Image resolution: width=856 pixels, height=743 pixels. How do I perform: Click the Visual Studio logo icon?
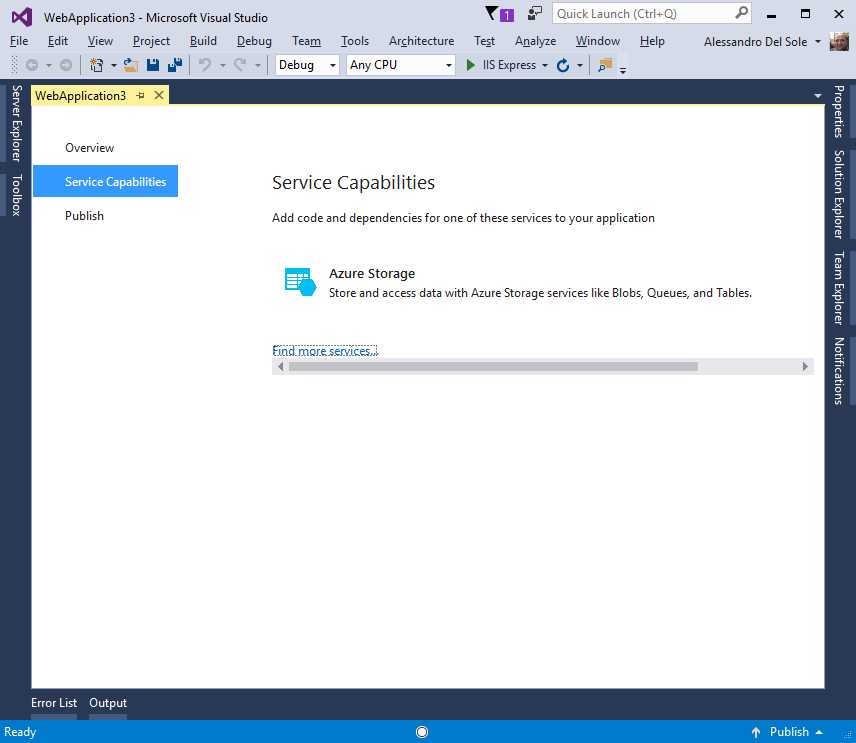[22, 17]
